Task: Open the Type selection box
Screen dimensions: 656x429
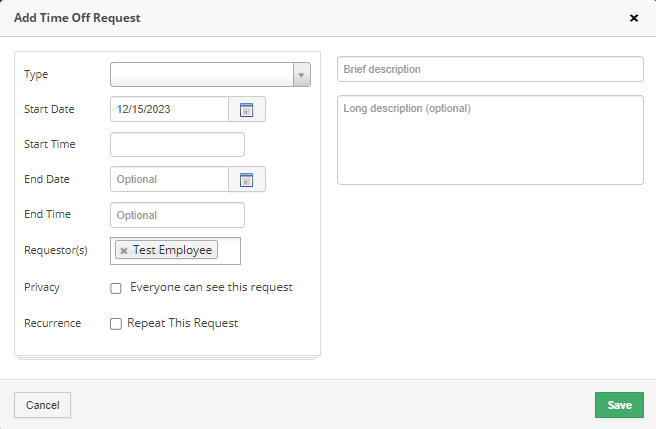Action: coord(210,75)
